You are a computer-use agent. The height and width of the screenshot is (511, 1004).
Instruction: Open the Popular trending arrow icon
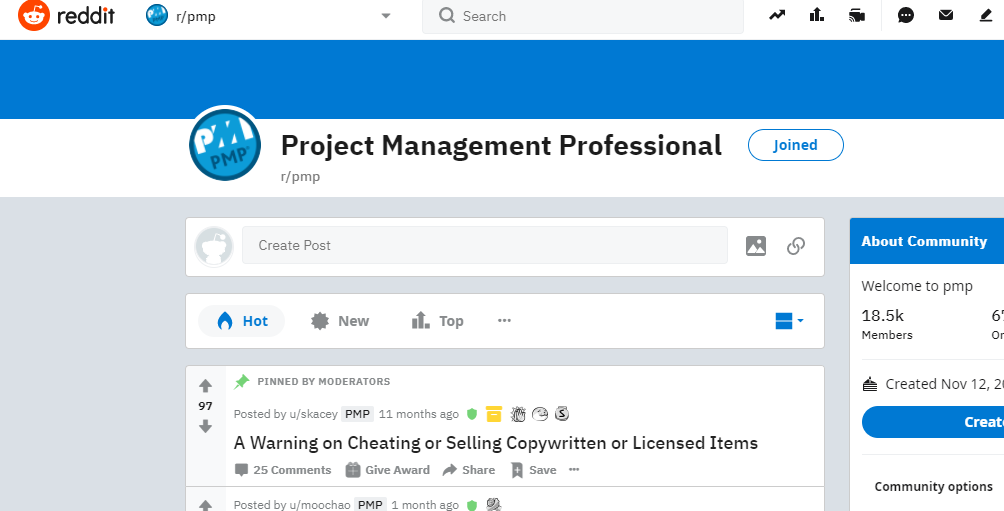[777, 15]
